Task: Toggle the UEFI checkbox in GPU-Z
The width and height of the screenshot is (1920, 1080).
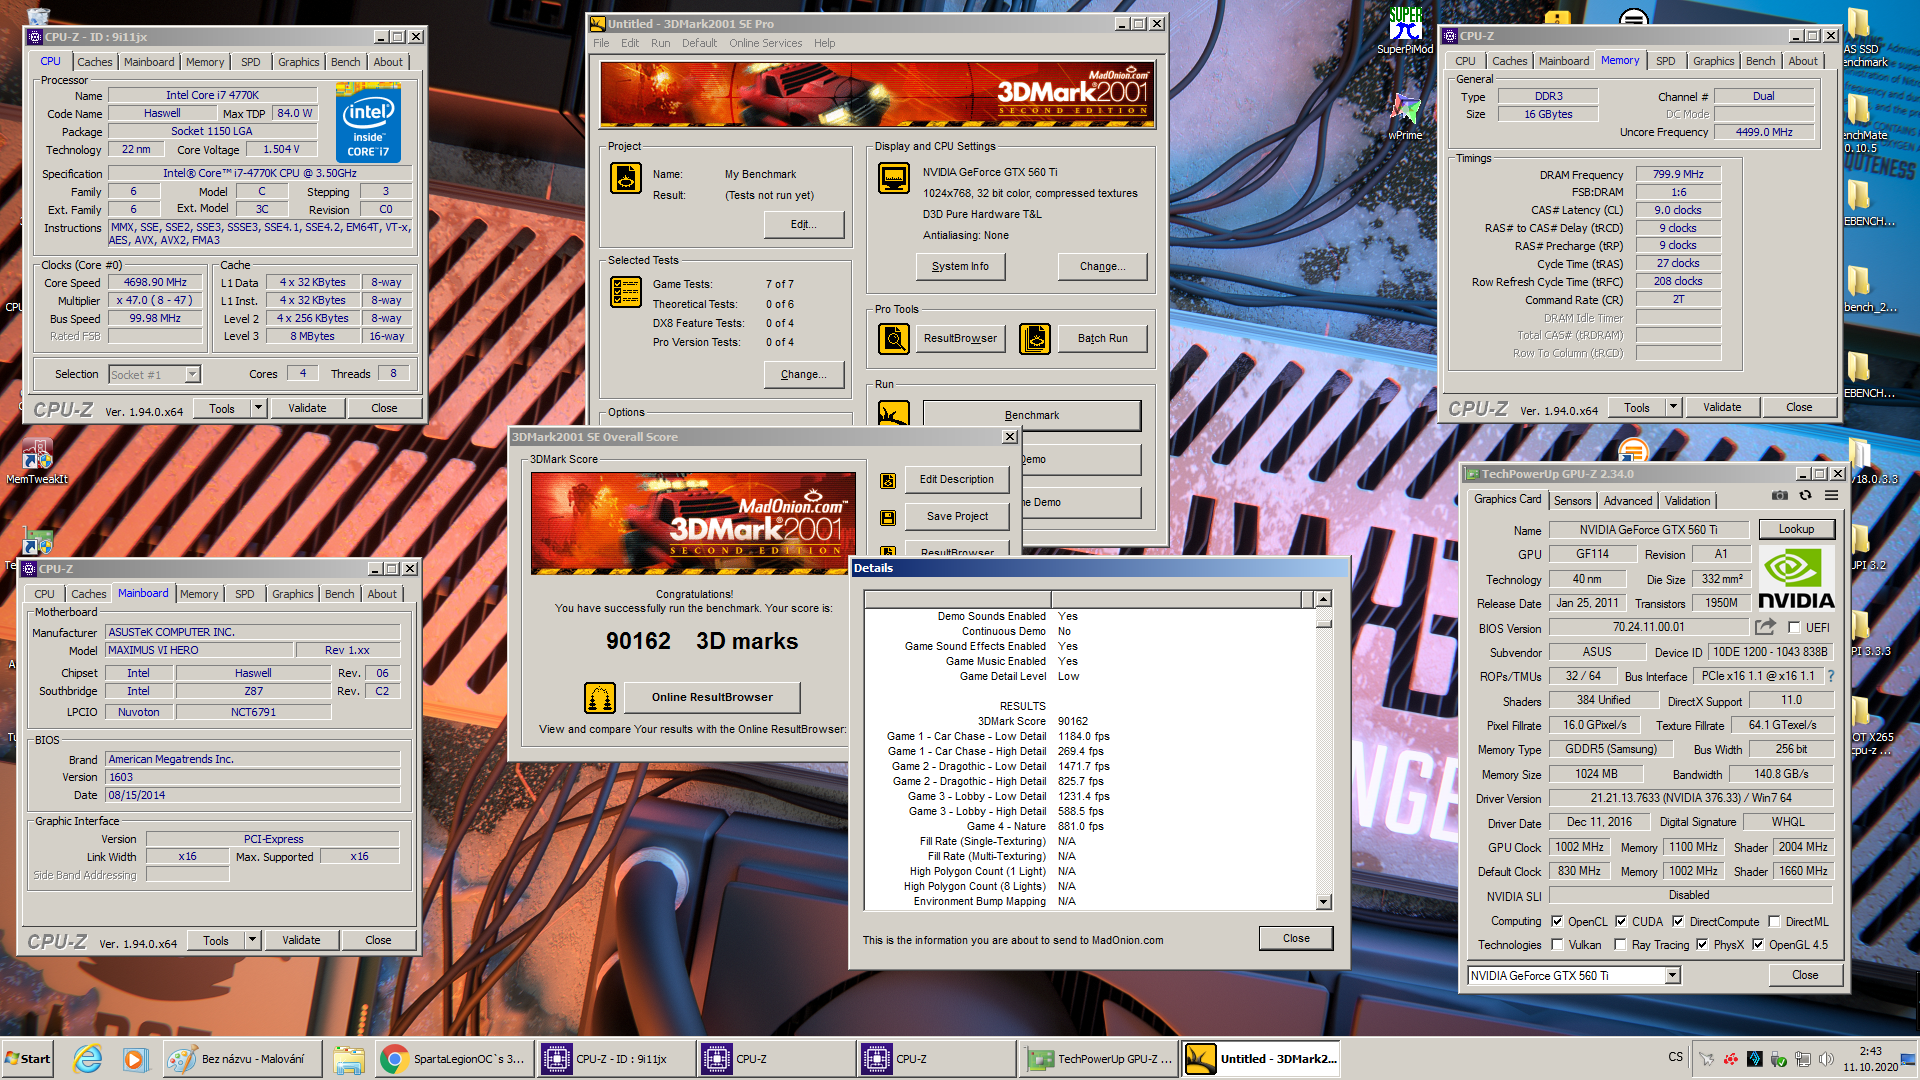Action: point(1794,628)
